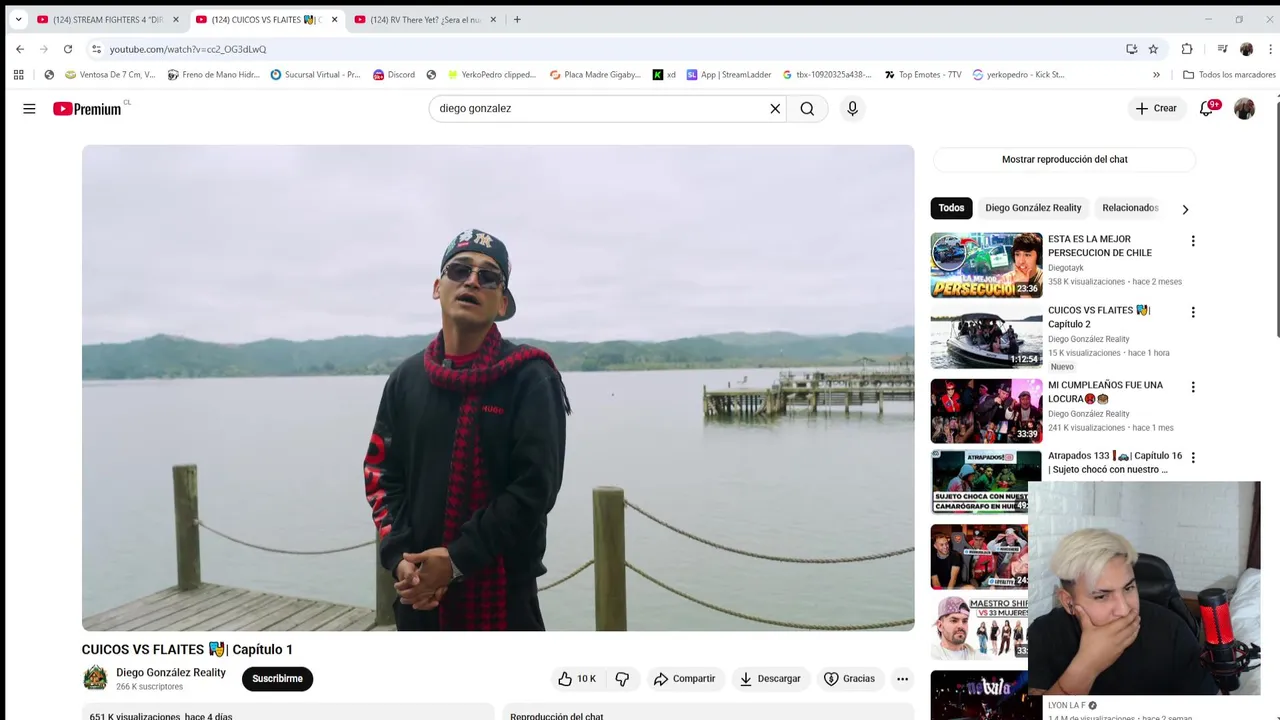Open Chrome profile avatar
Viewport: 1280px width, 720px height.
(x=1246, y=49)
